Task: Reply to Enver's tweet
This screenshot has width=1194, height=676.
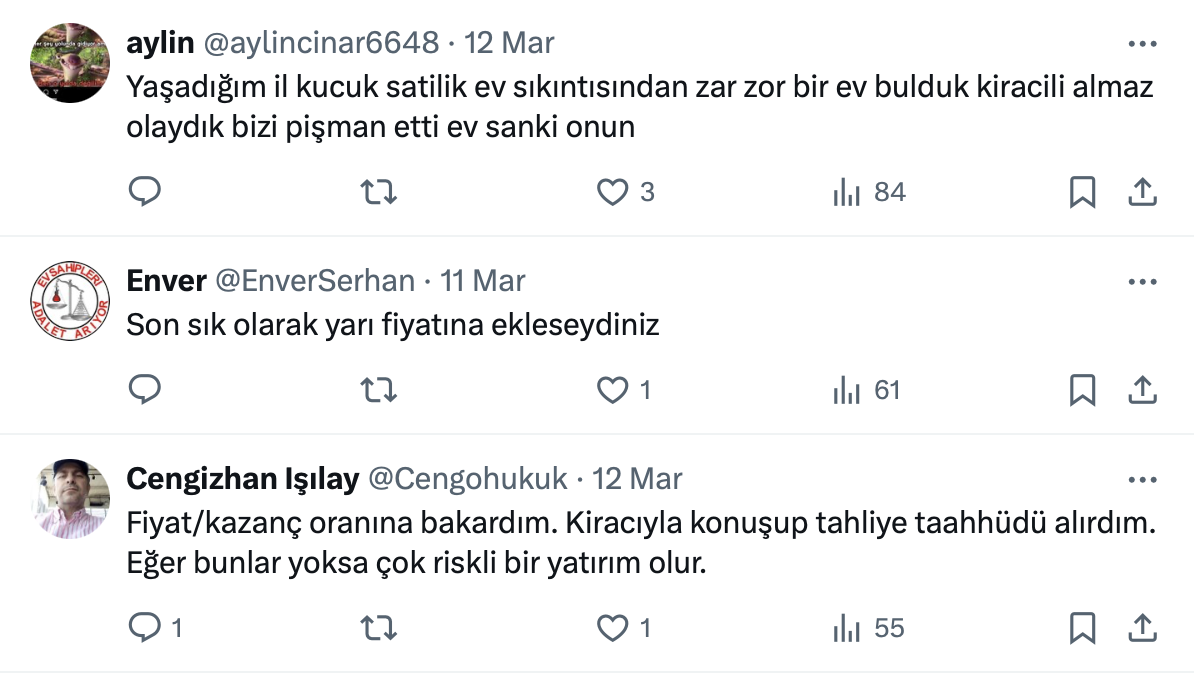Action: point(145,390)
